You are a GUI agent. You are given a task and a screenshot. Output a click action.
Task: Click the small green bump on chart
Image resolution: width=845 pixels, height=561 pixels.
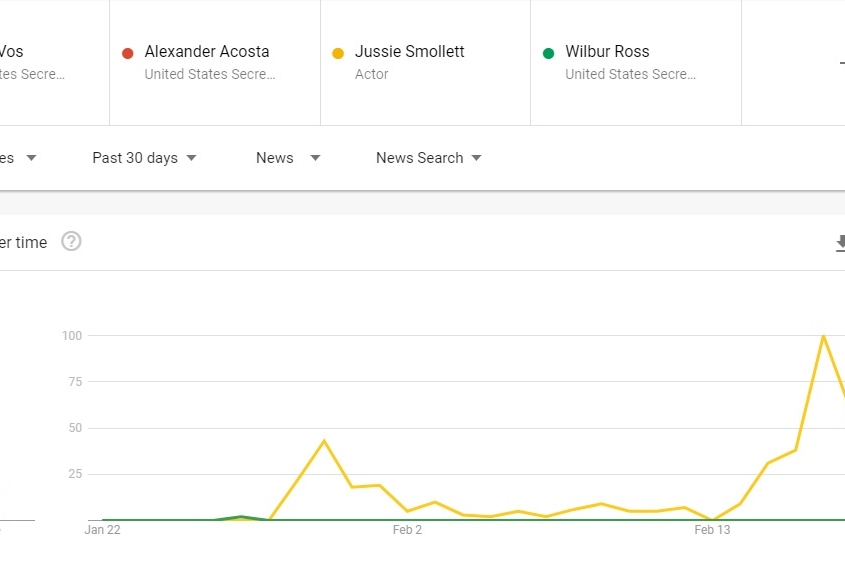(x=241, y=517)
